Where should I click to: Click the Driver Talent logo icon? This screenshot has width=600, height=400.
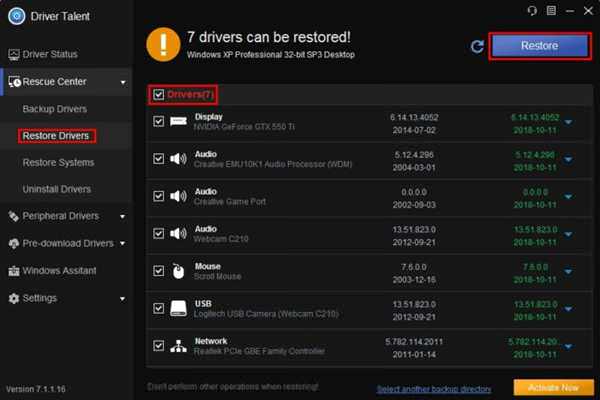pos(16,16)
